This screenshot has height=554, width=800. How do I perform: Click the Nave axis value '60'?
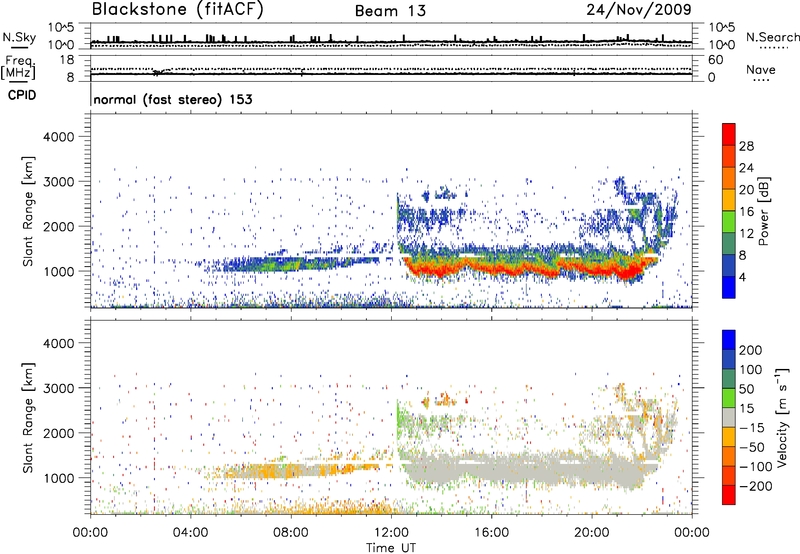click(x=715, y=60)
